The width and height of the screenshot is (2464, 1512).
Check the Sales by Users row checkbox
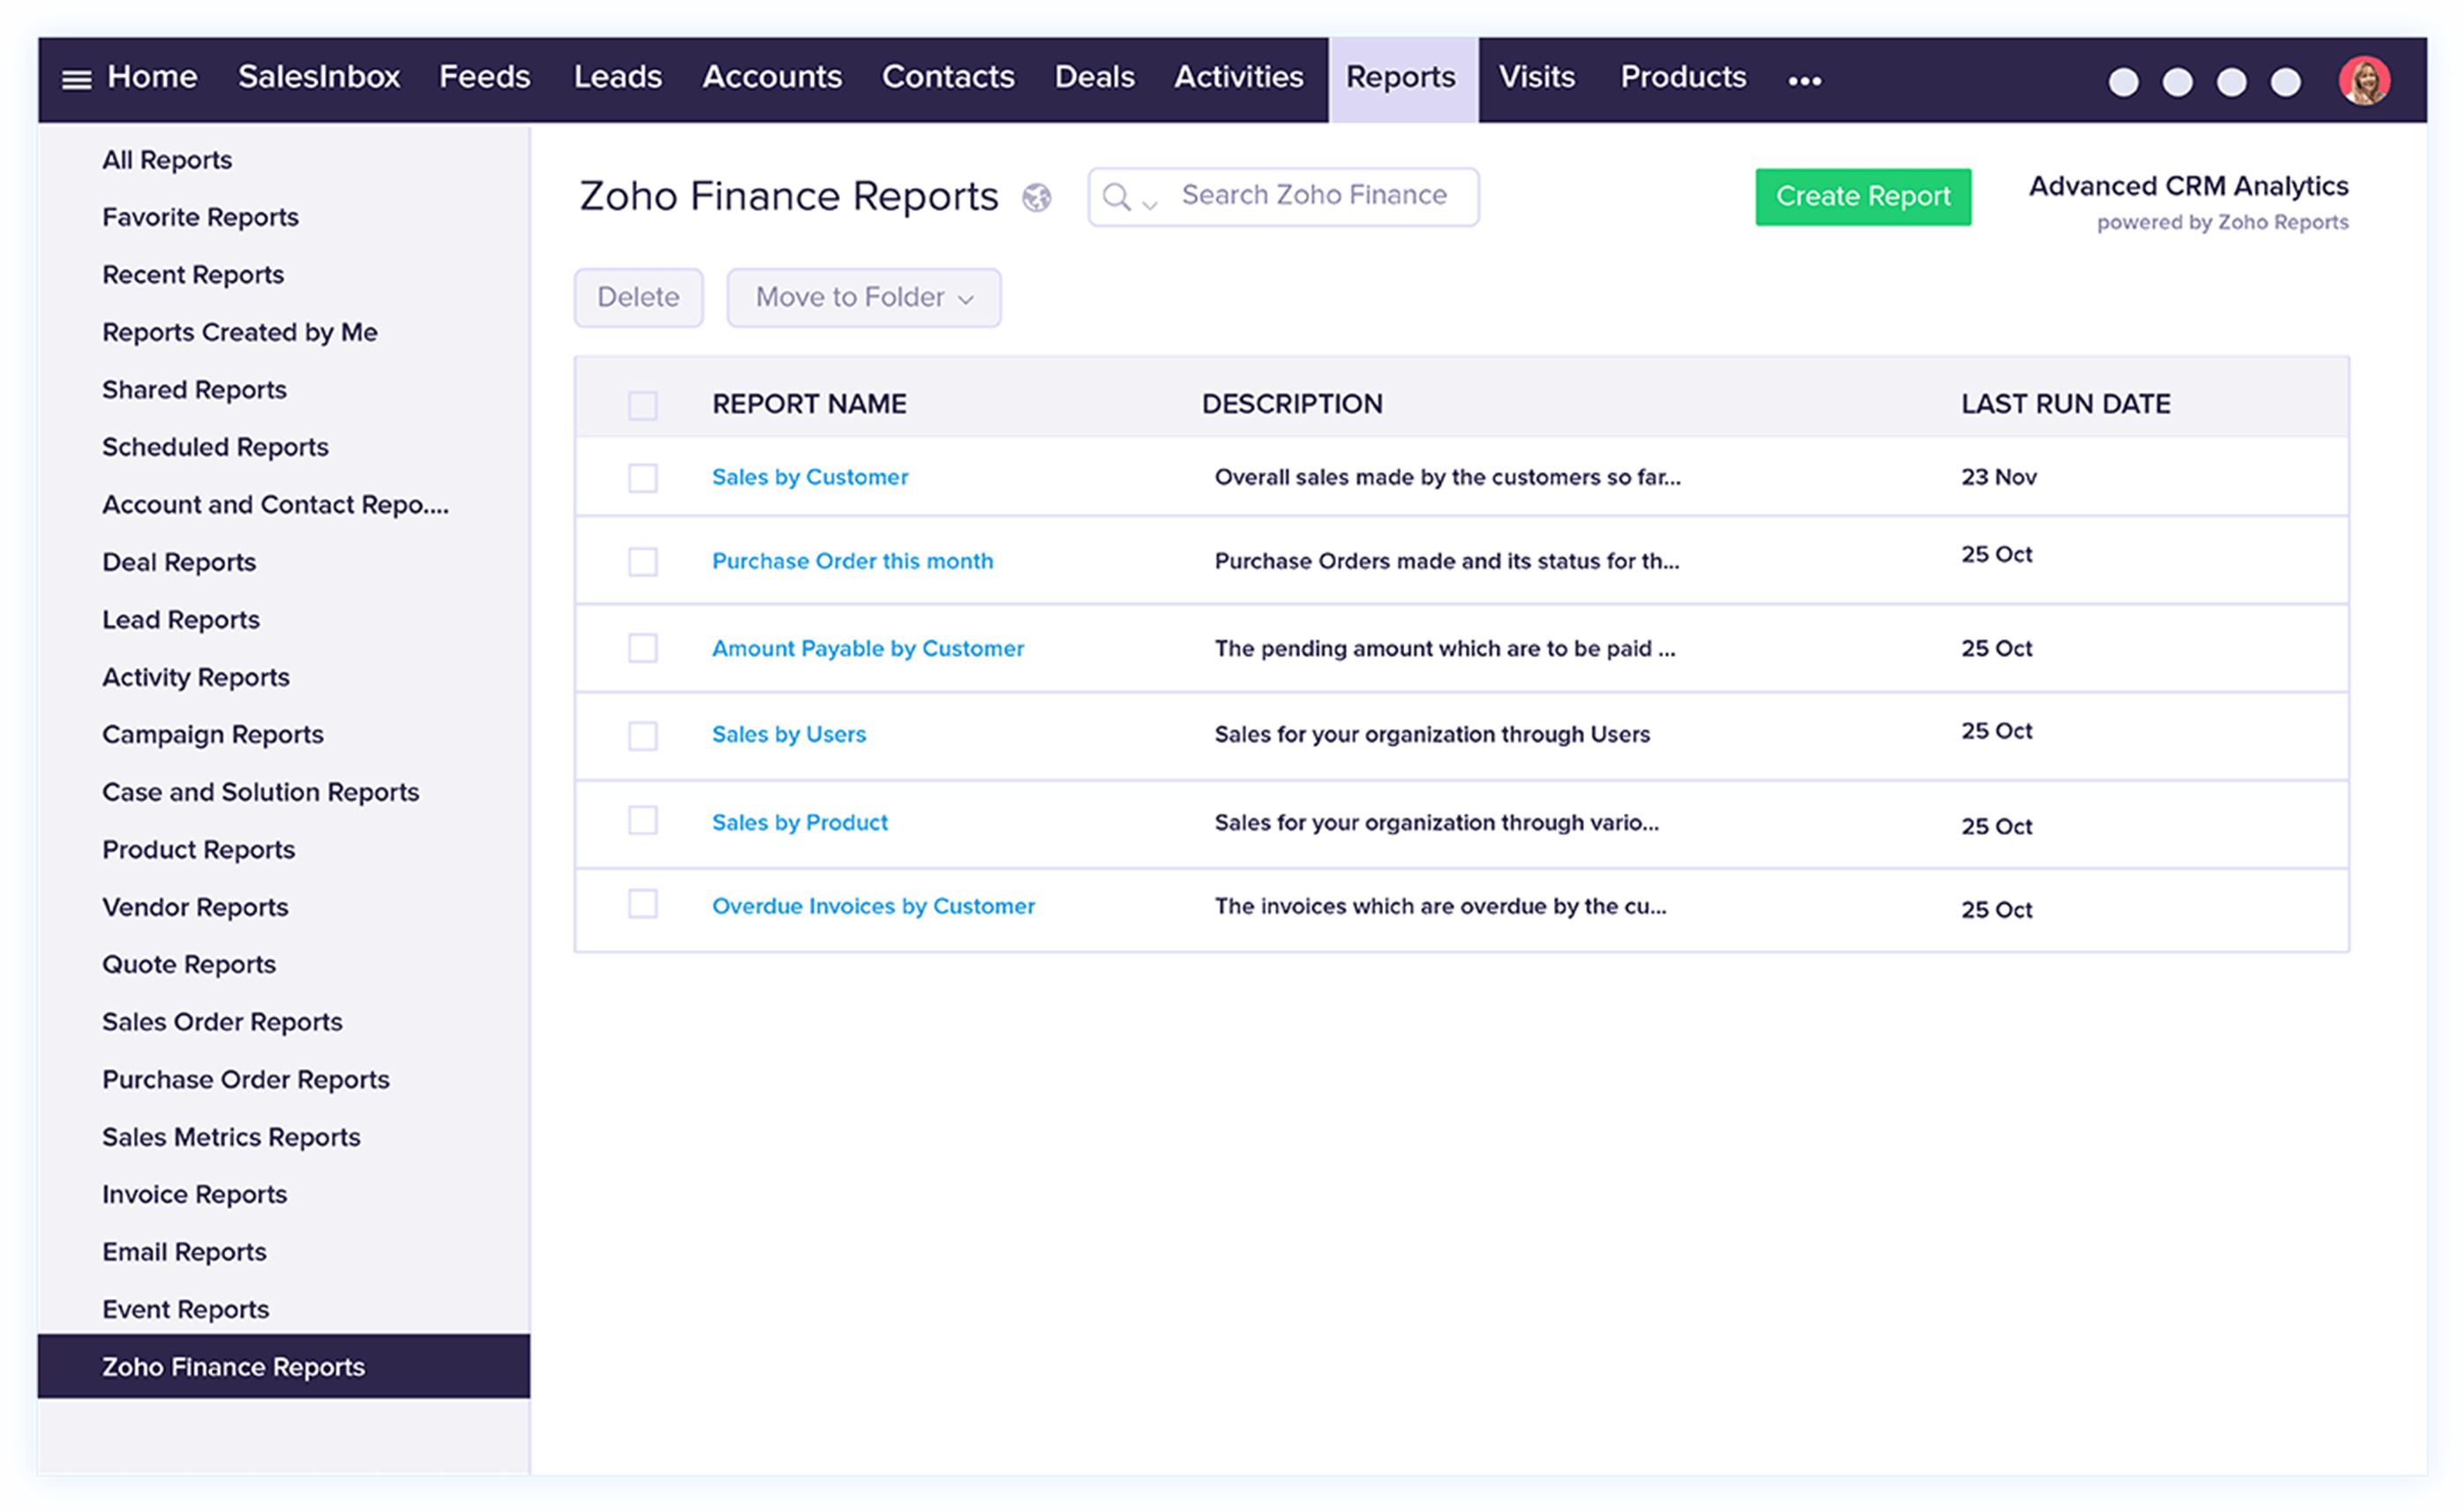coord(642,736)
